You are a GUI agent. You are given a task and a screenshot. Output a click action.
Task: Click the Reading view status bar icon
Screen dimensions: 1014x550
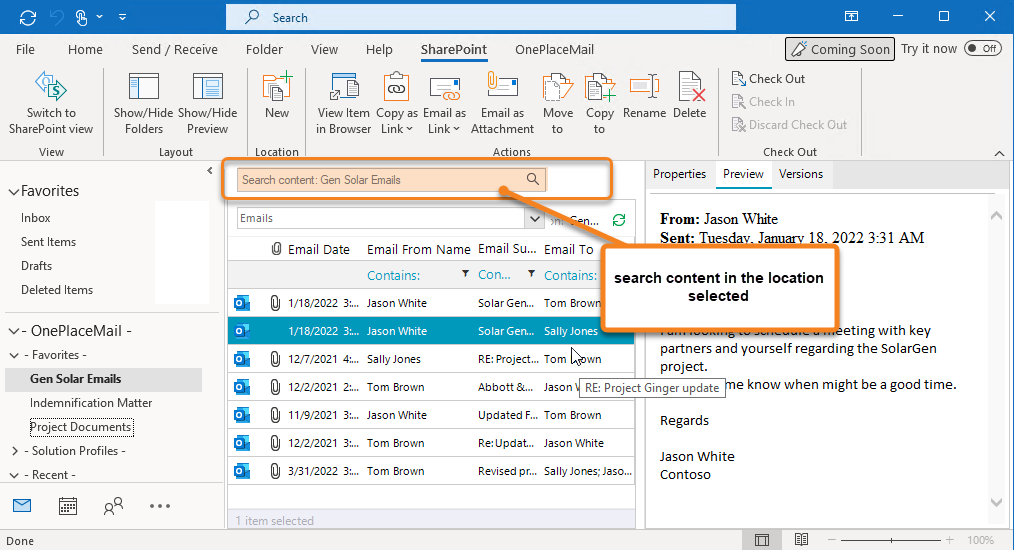(x=801, y=540)
